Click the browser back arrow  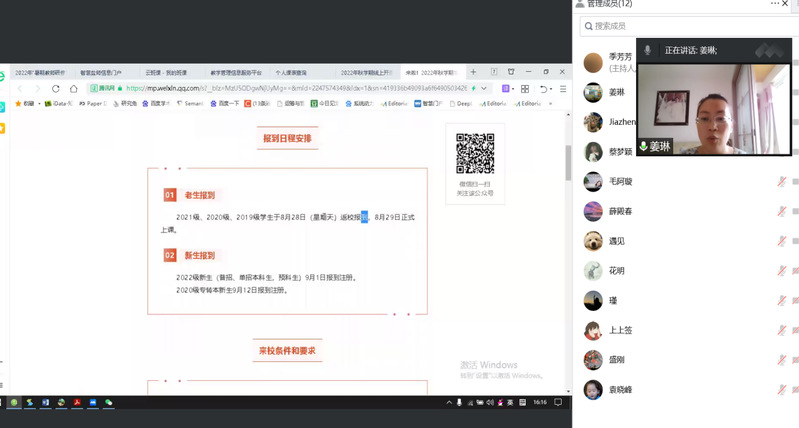click(20, 88)
